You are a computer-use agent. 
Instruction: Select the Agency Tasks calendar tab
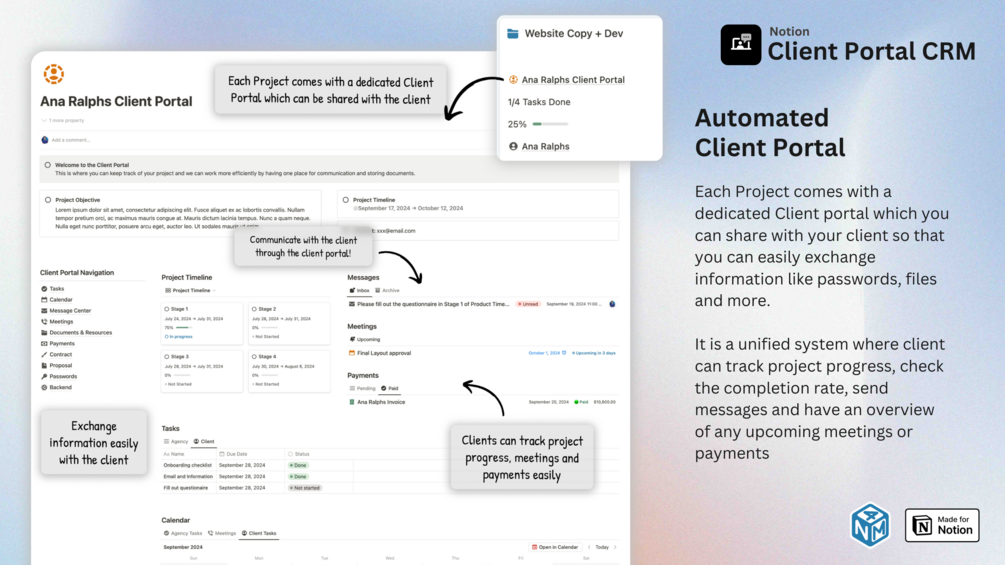183,533
